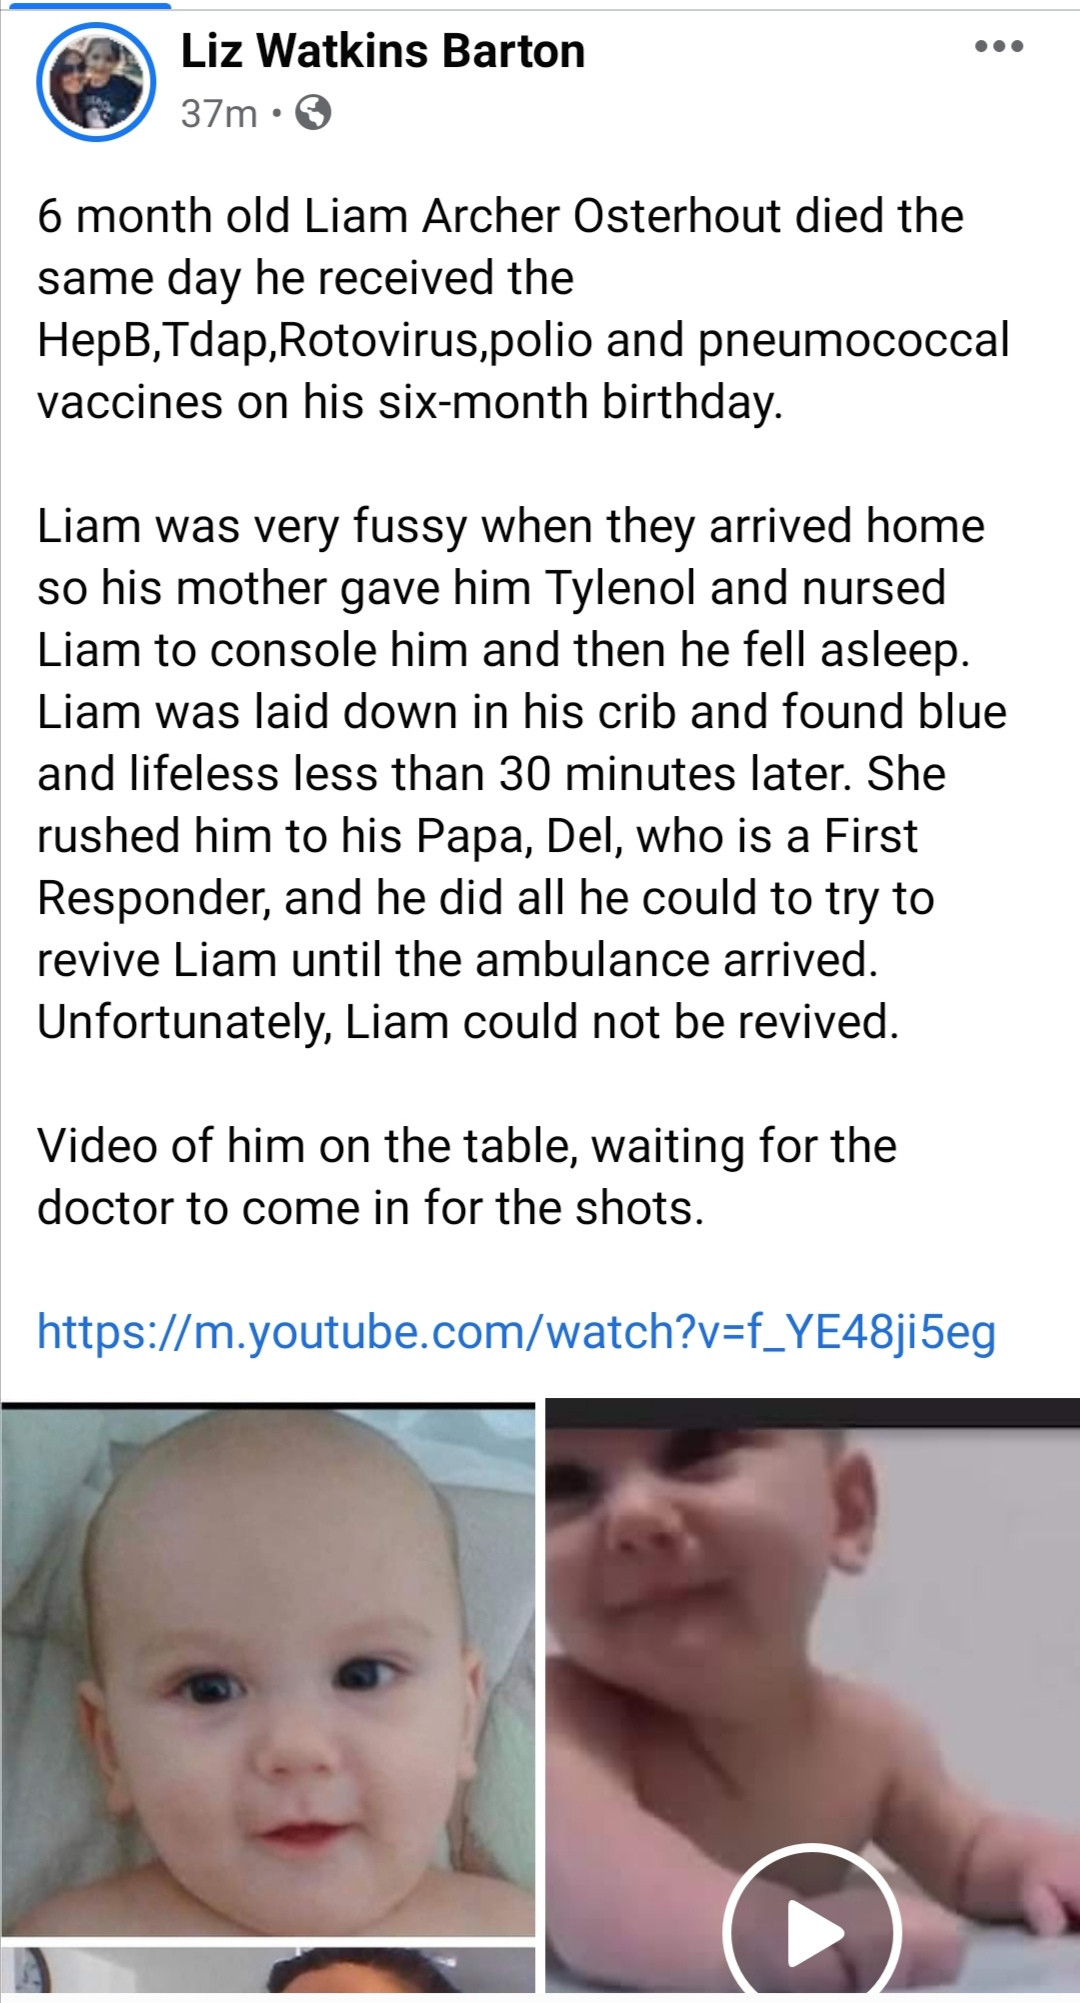Play the video in the right thumbnail

click(812, 1932)
